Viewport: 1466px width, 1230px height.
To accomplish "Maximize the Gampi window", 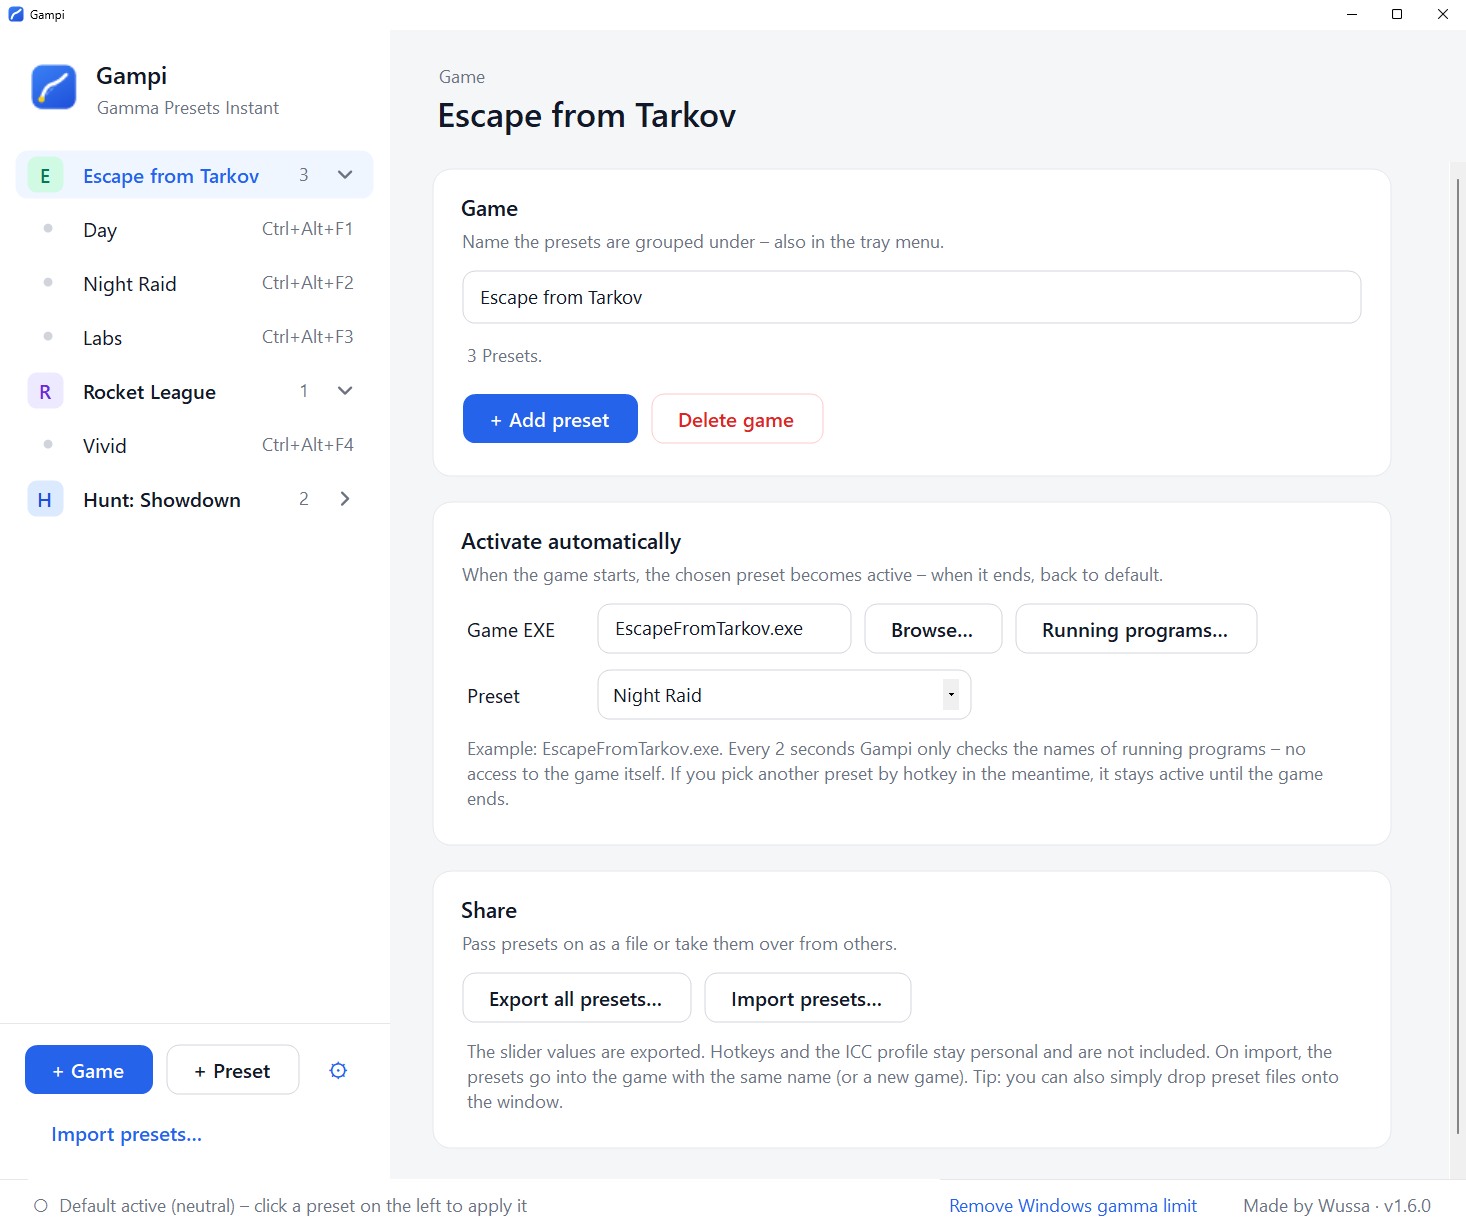I will pos(1397,14).
